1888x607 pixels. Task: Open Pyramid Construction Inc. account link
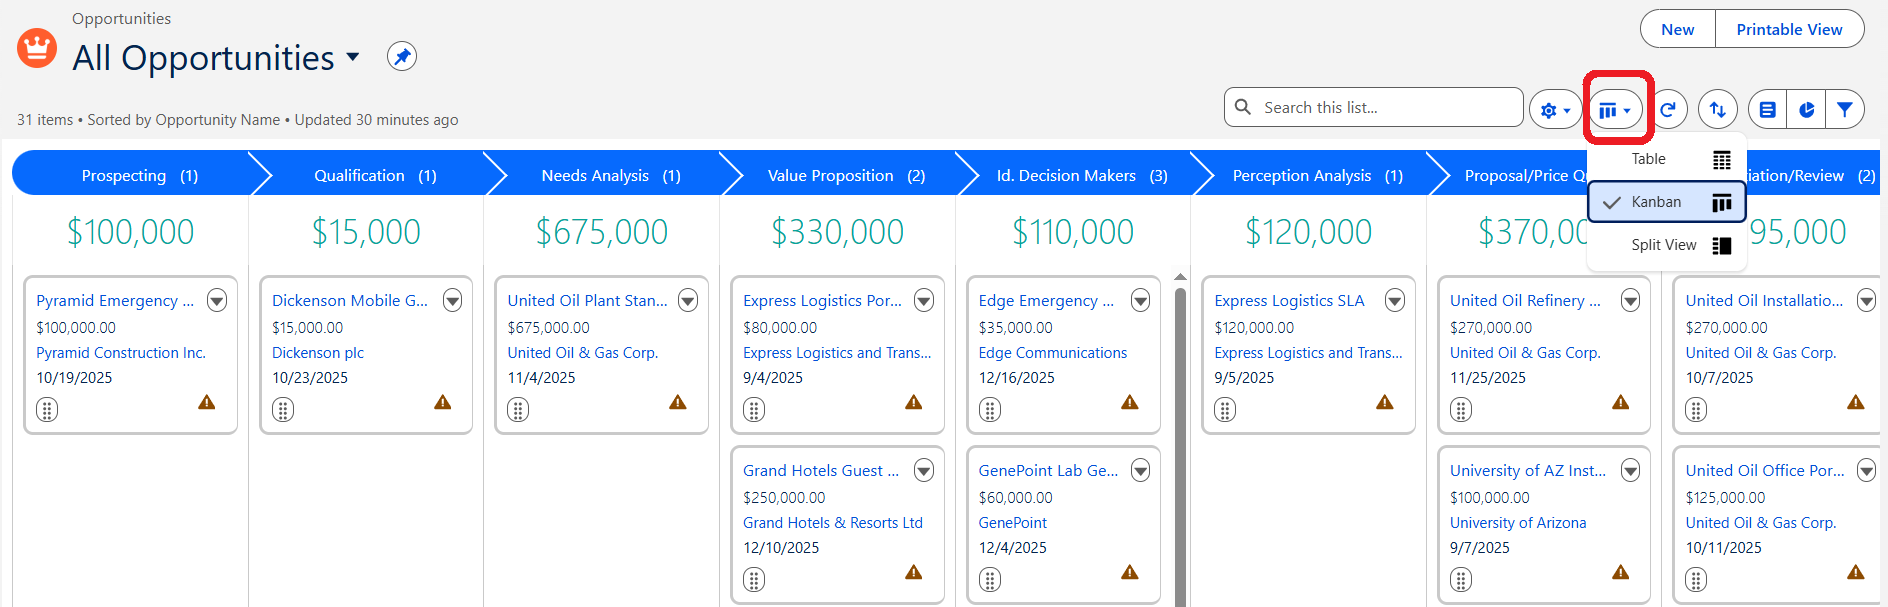121,353
